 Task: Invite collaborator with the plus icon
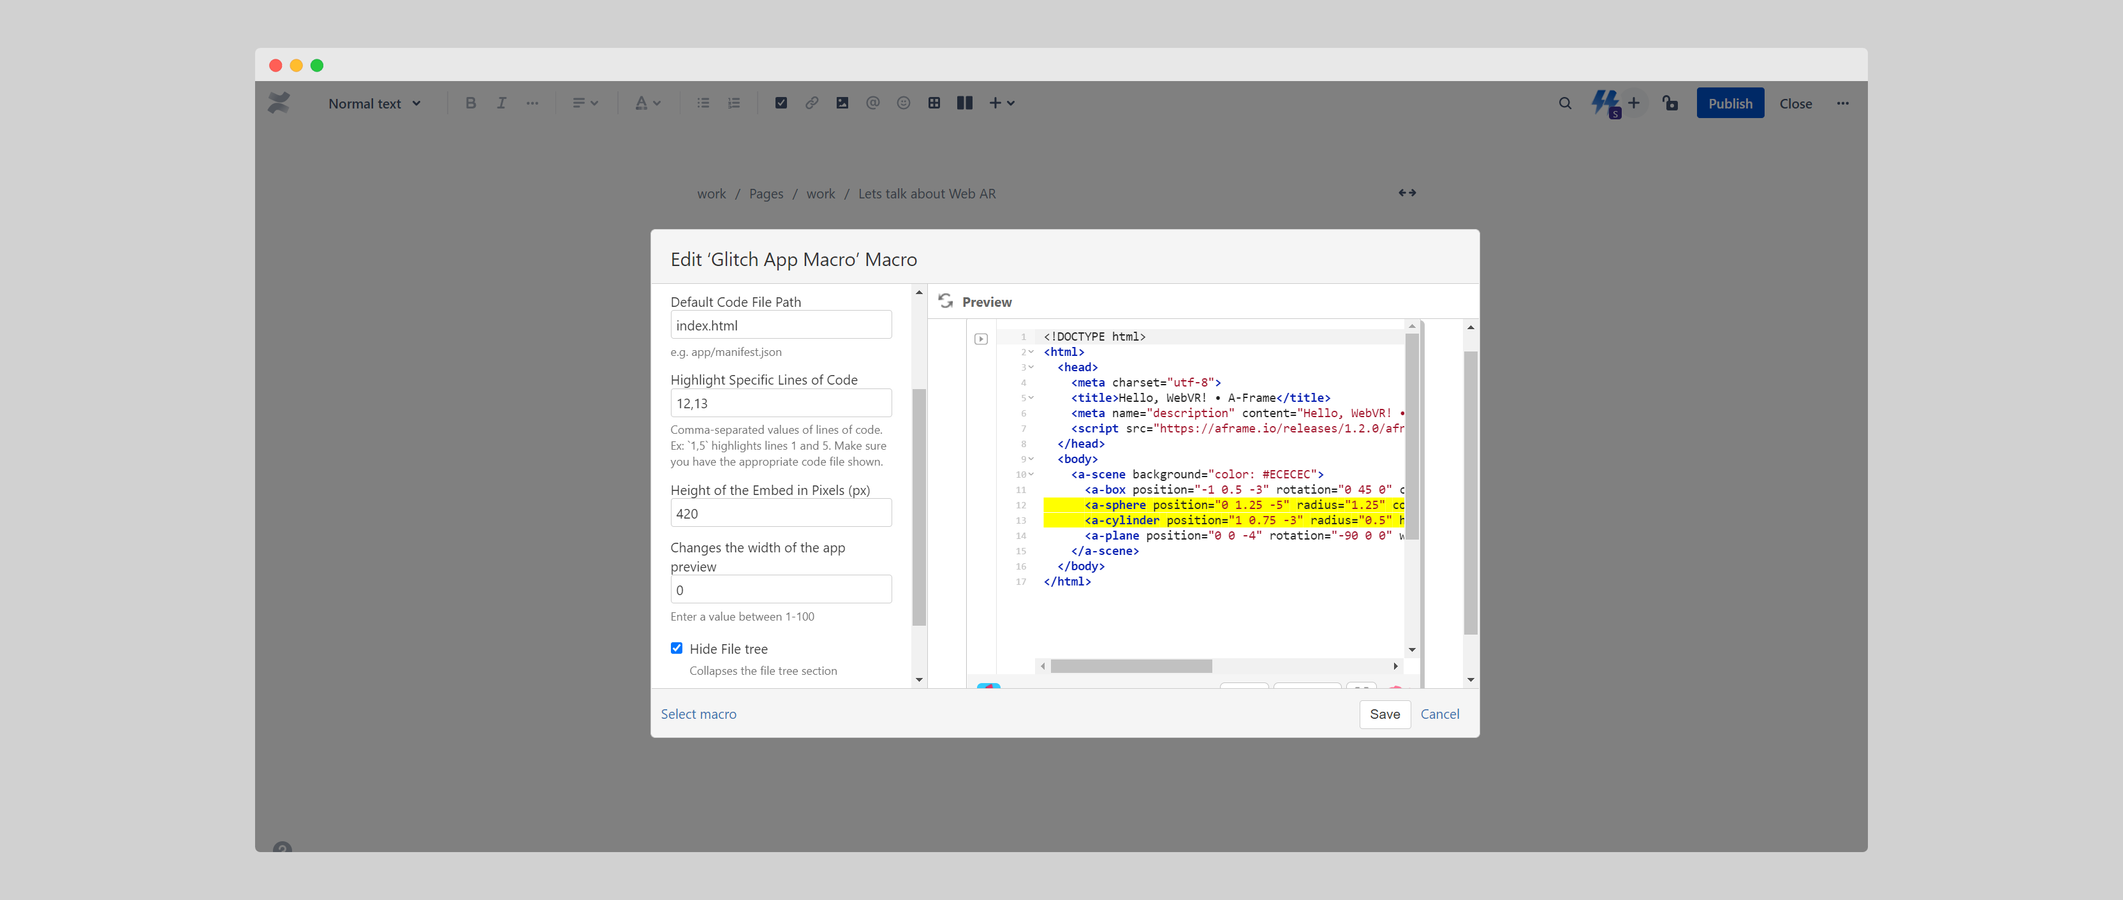coord(1634,103)
